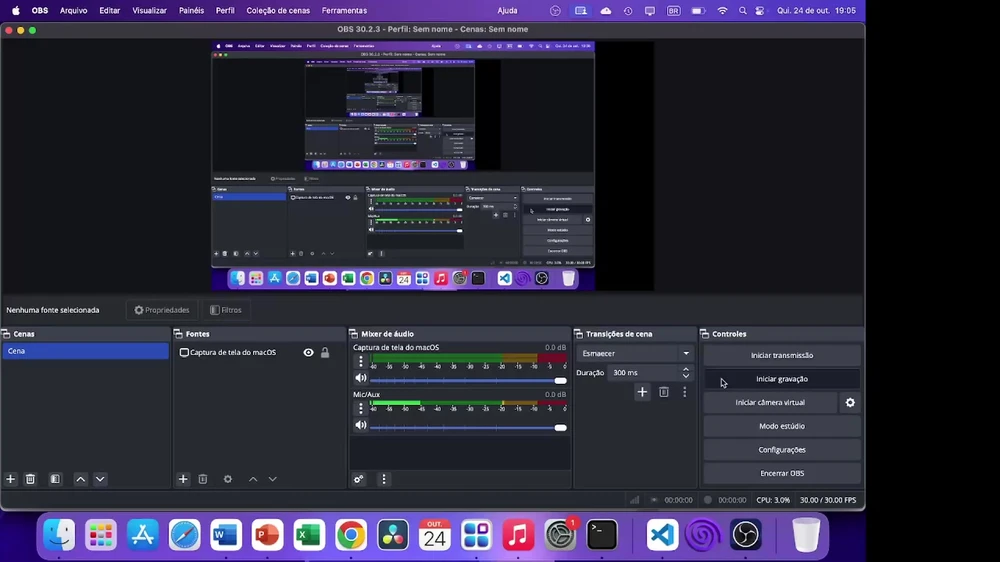Screen dimensions: 1000x562
Task: Delete selected scene with trash icon
Action: pyautogui.click(x=30, y=479)
